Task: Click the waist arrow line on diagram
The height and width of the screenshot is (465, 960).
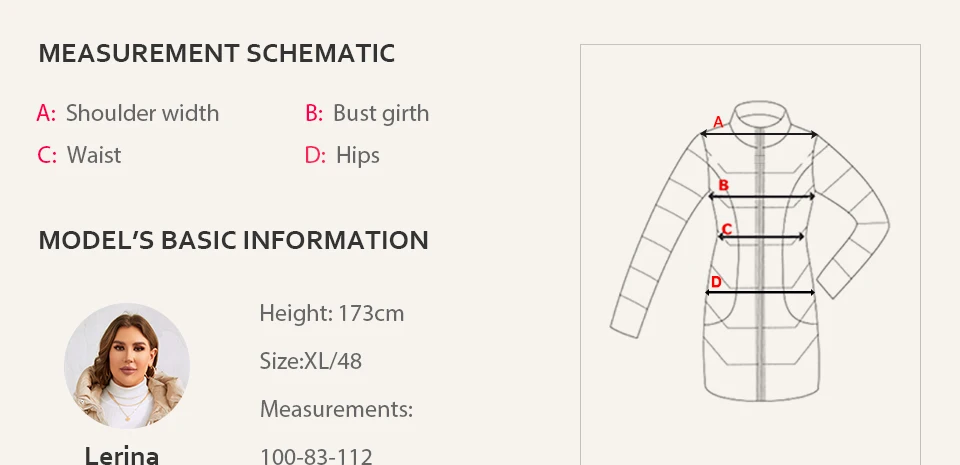Action: click(x=761, y=237)
